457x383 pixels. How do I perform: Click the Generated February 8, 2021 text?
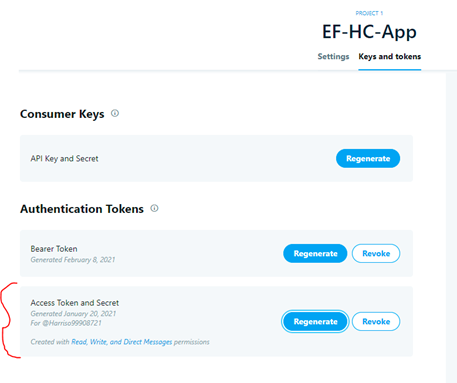pyautogui.click(x=73, y=260)
